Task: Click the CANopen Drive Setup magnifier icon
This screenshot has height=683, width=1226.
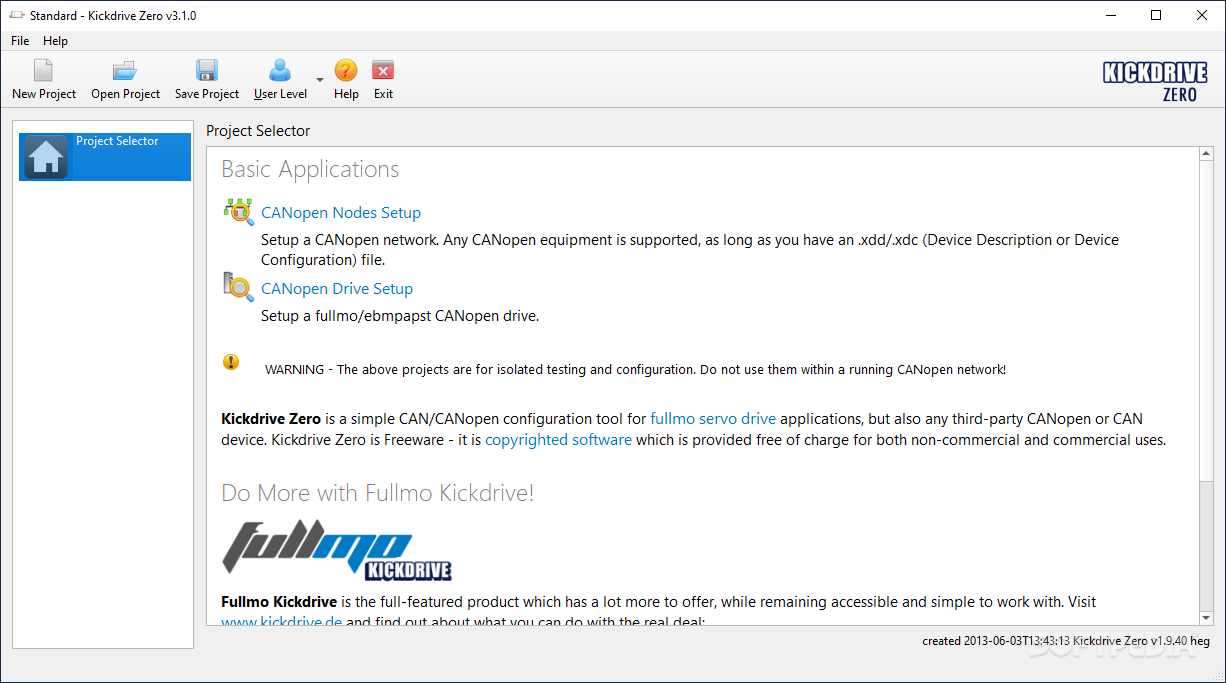Action: coord(238,287)
